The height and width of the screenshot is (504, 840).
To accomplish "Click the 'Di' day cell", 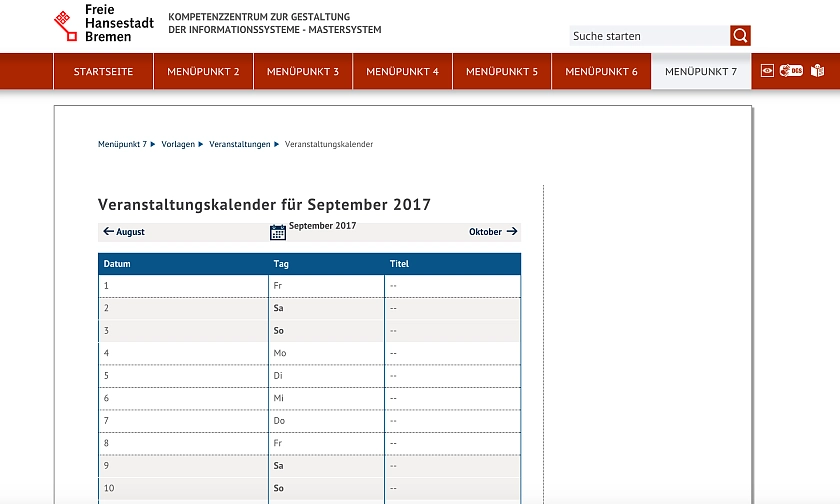I will coord(326,375).
